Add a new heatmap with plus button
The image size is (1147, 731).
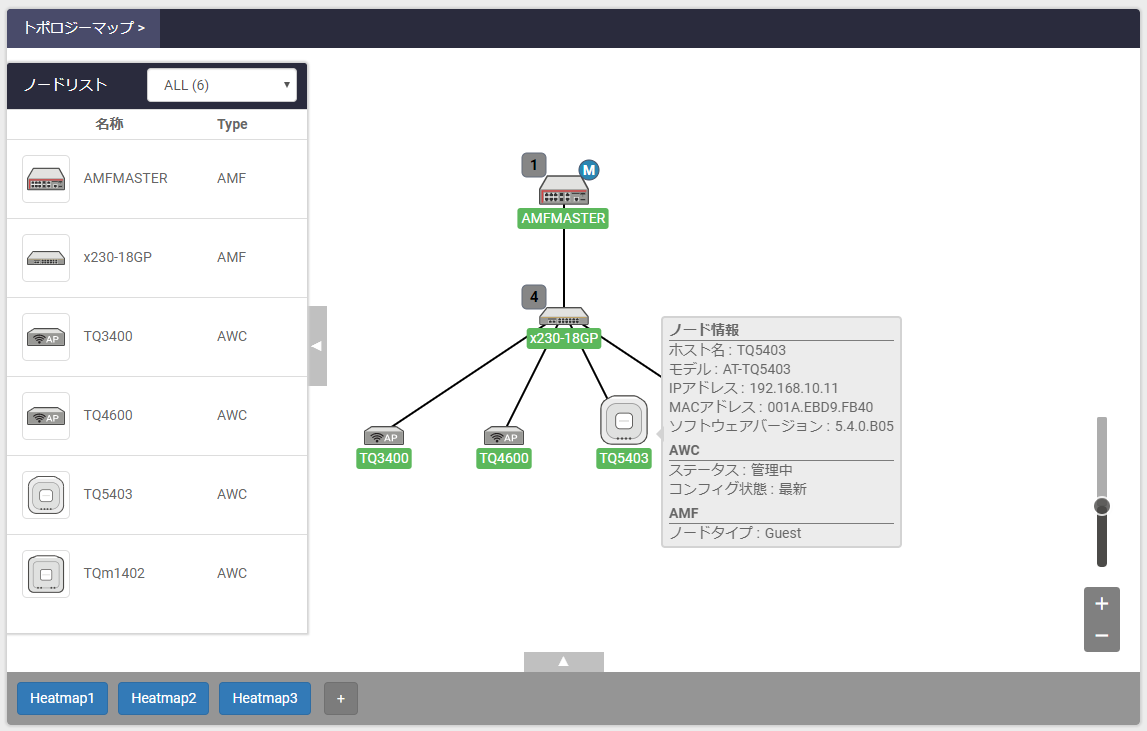click(341, 698)
